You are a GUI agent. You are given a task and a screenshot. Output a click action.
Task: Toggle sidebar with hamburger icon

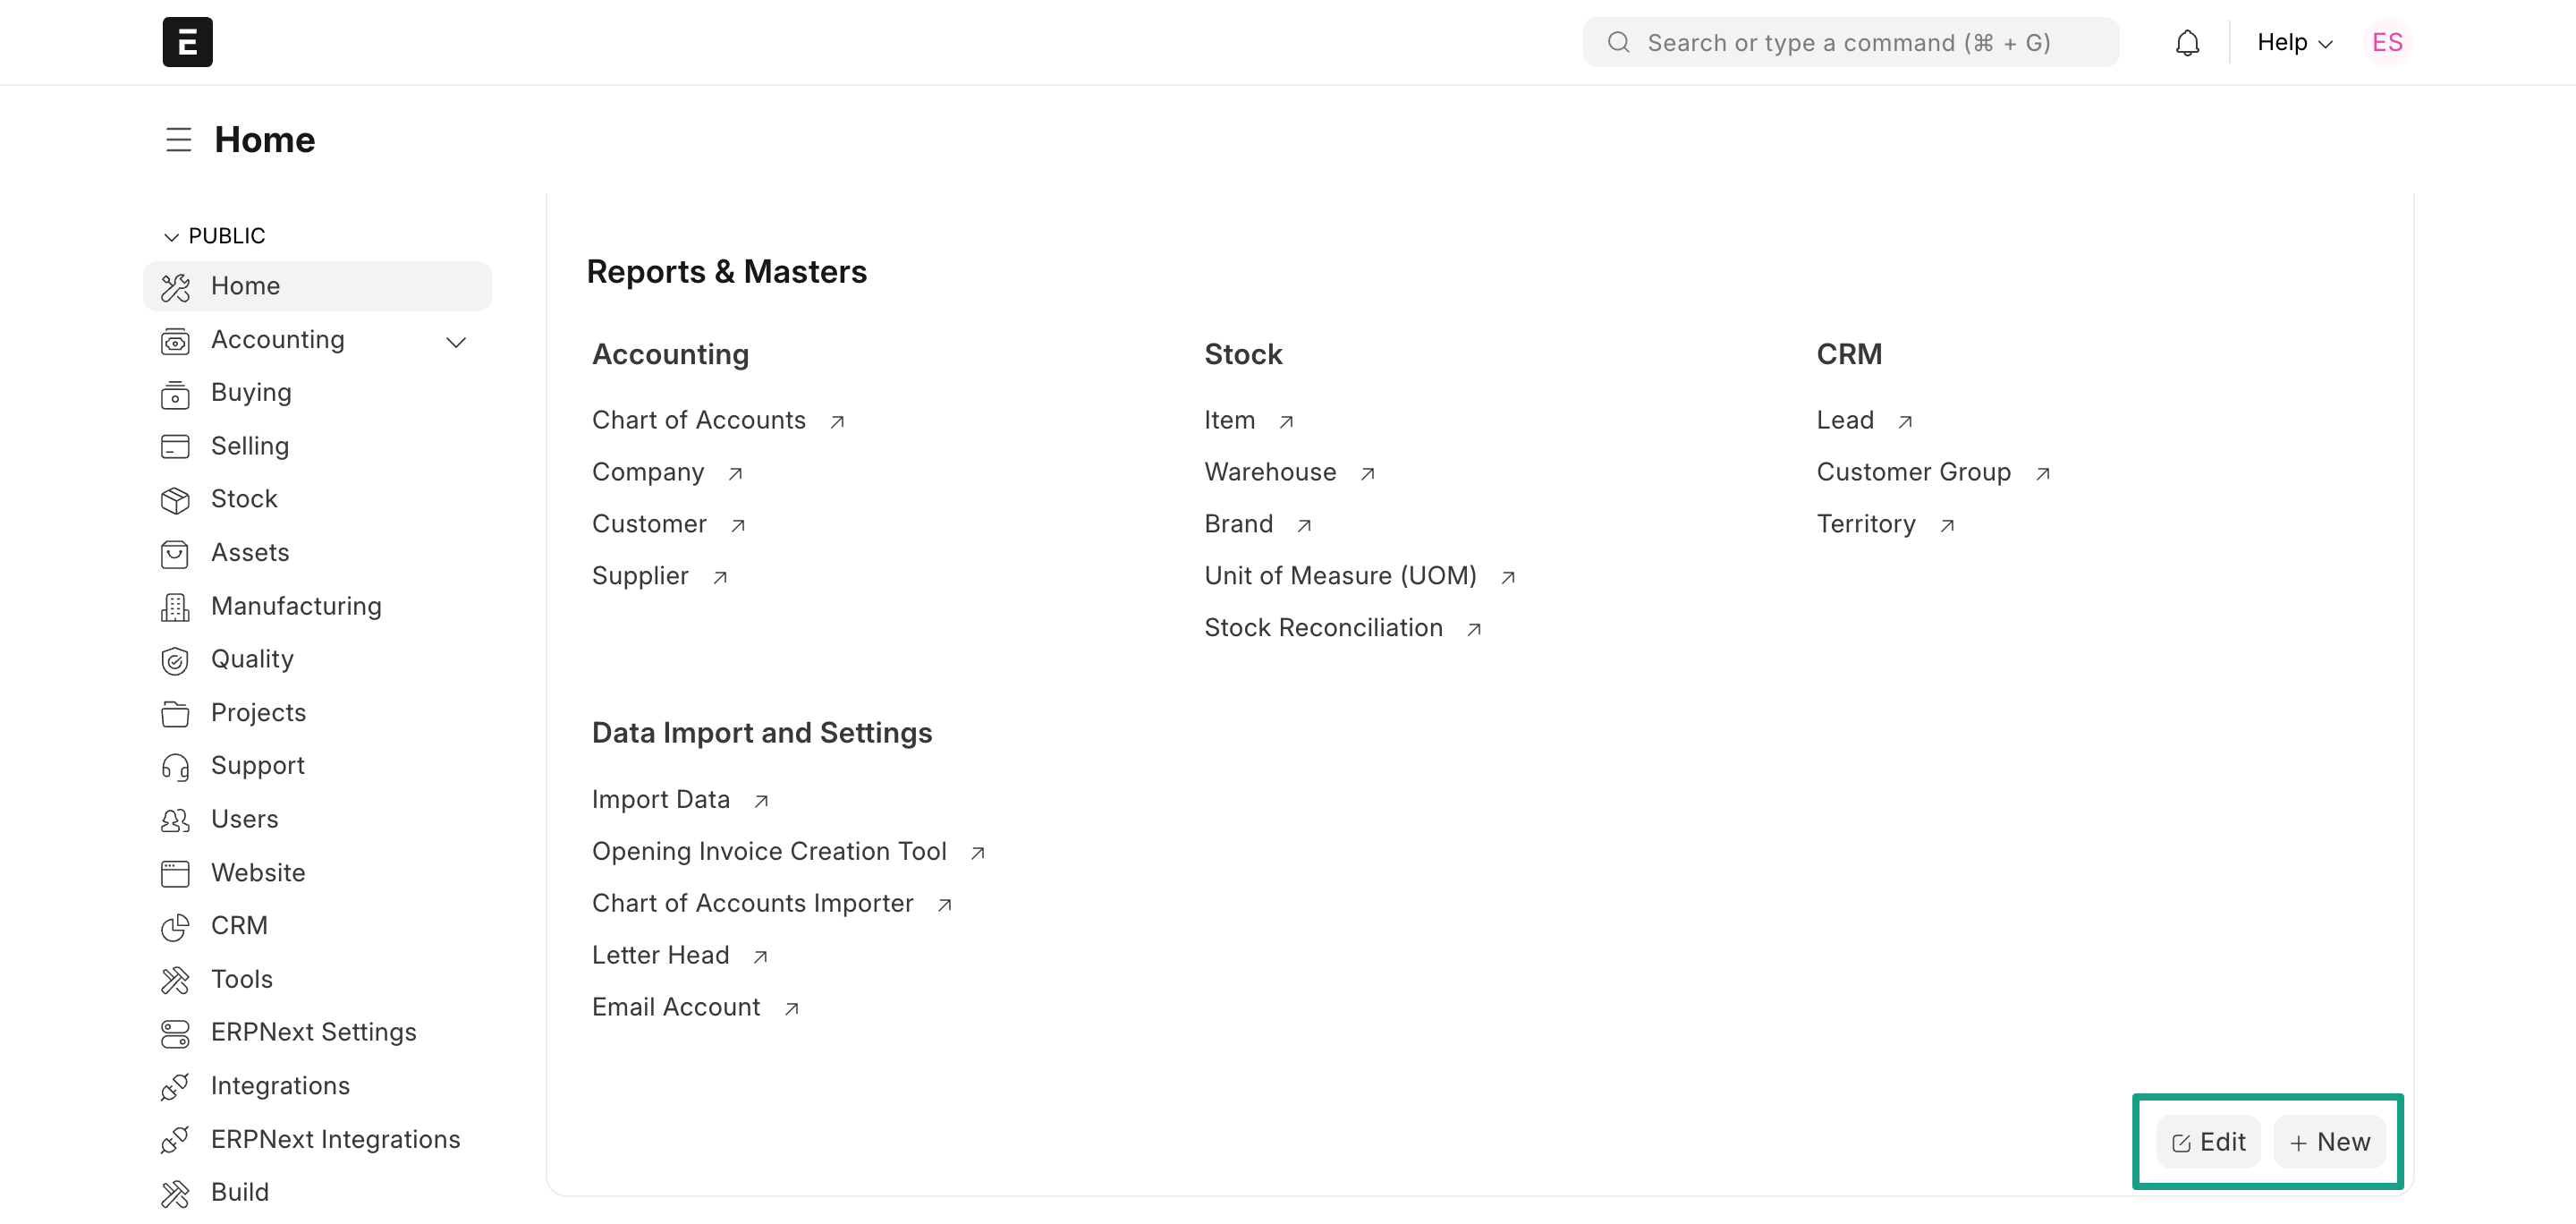click(178, 139)
